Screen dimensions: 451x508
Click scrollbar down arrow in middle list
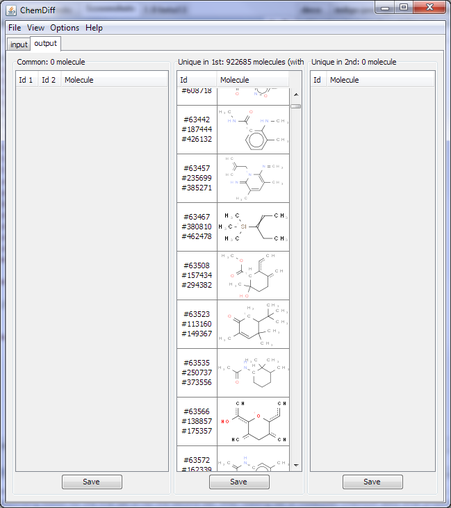[x=296, y=465]
